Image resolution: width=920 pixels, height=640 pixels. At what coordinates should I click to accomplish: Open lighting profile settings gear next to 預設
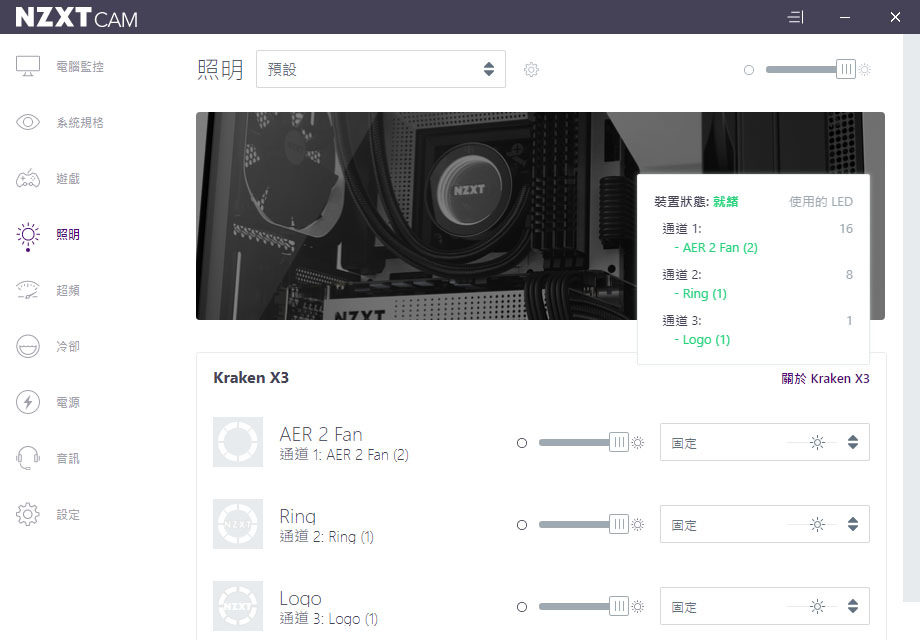(x=531, y=69)
